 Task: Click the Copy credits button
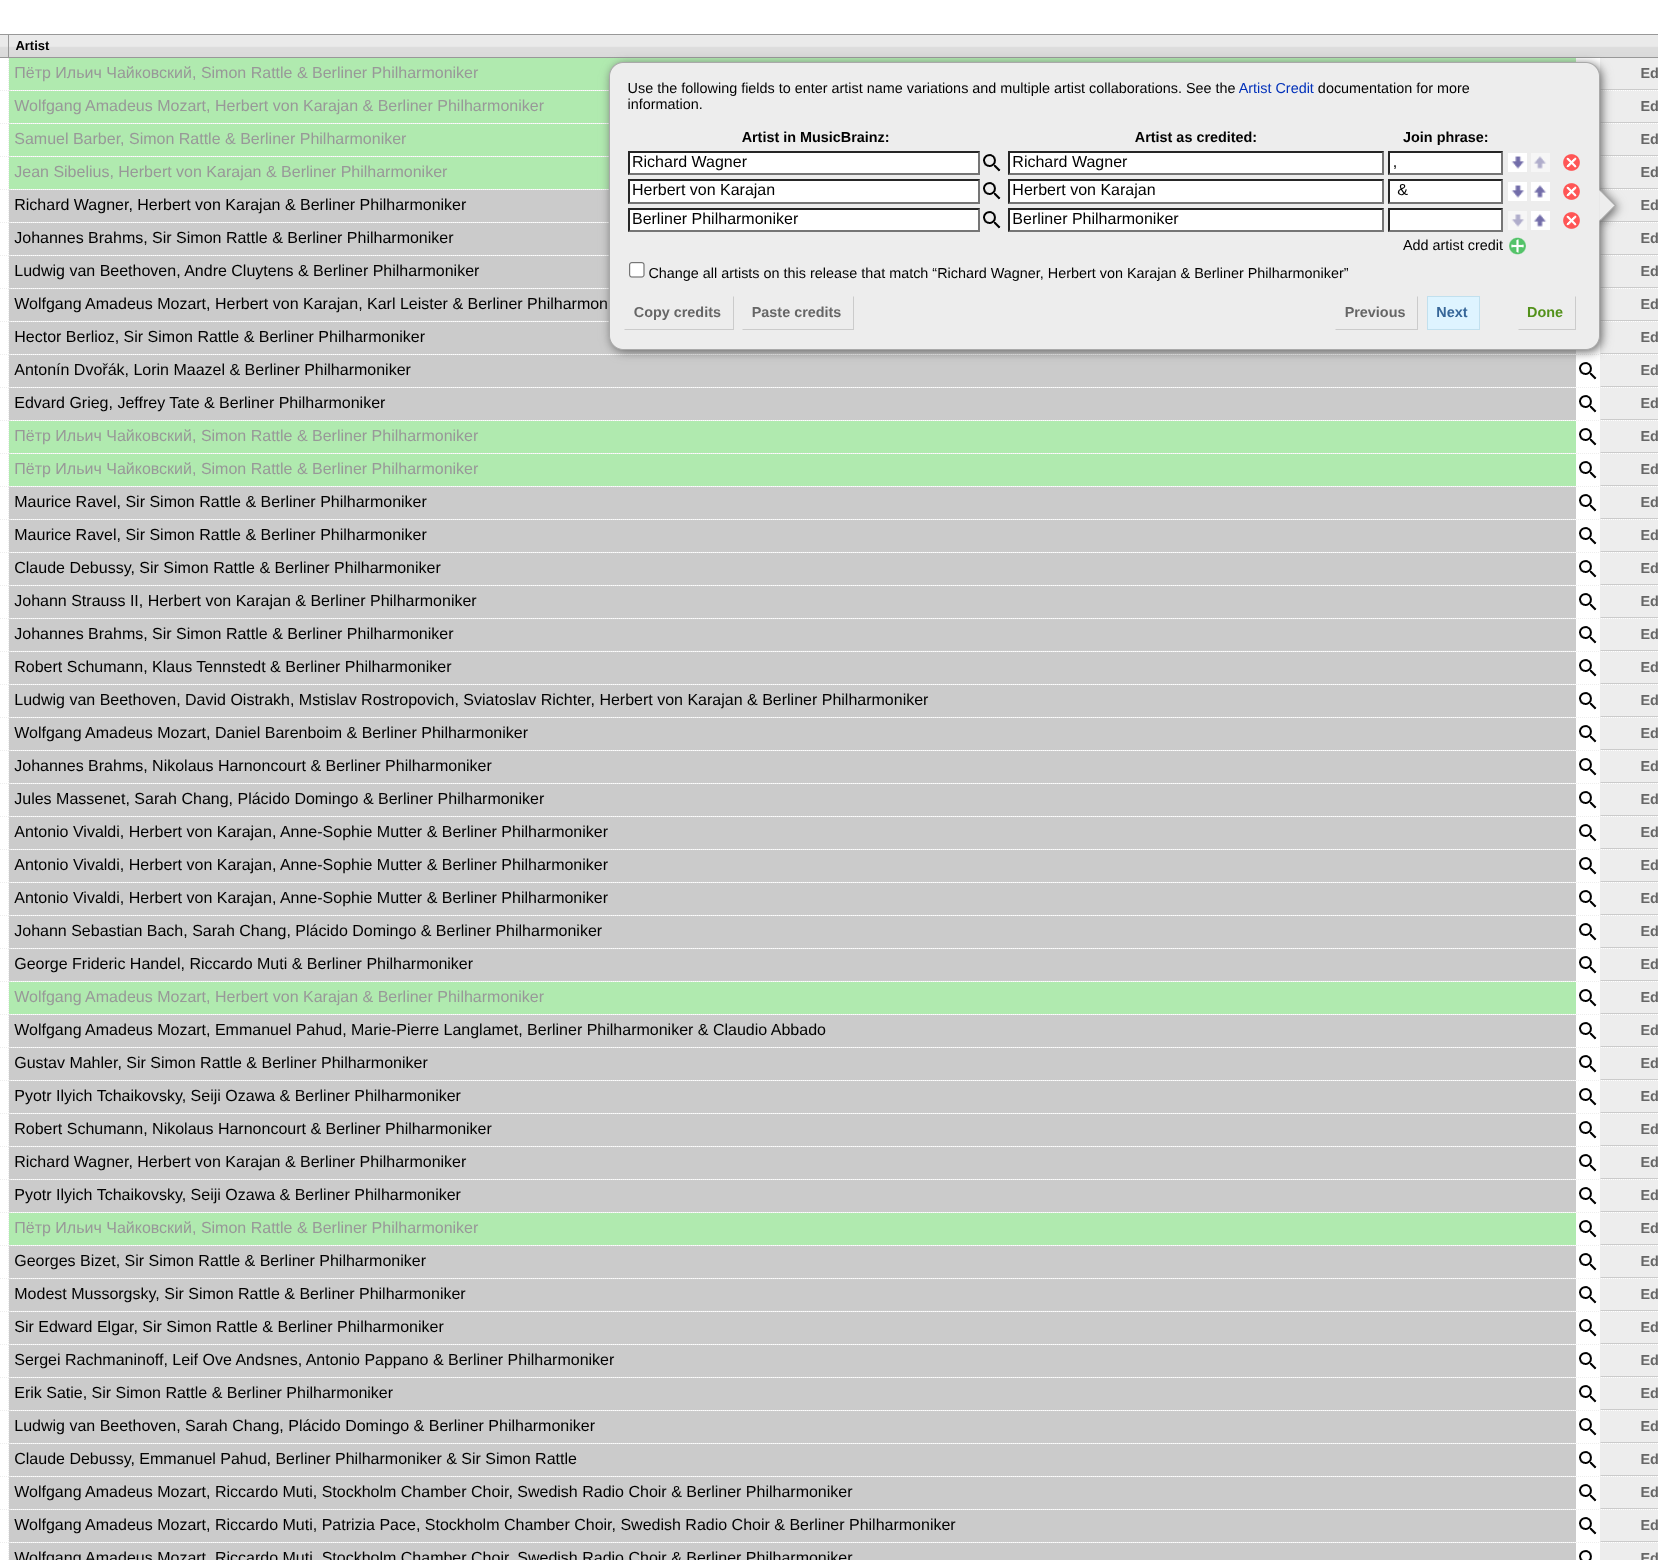pos(677,312)
